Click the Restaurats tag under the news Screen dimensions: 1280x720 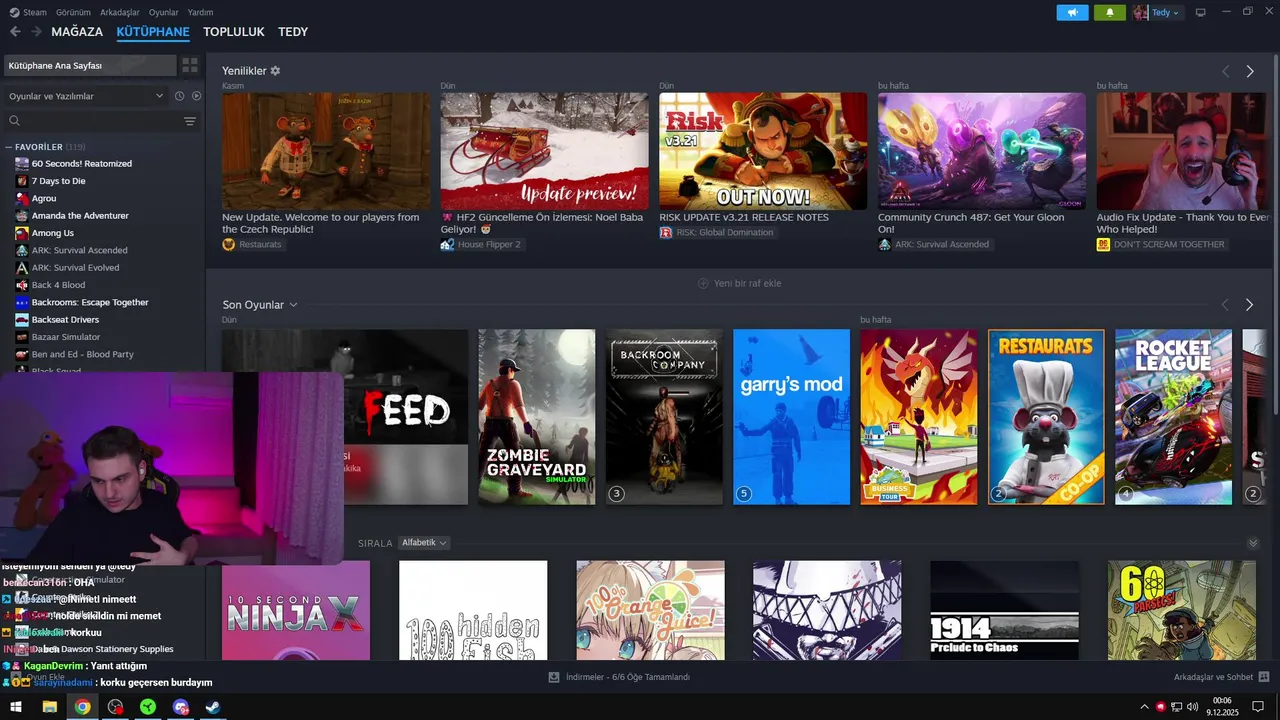pyautogui.click(x=253, y=244)
